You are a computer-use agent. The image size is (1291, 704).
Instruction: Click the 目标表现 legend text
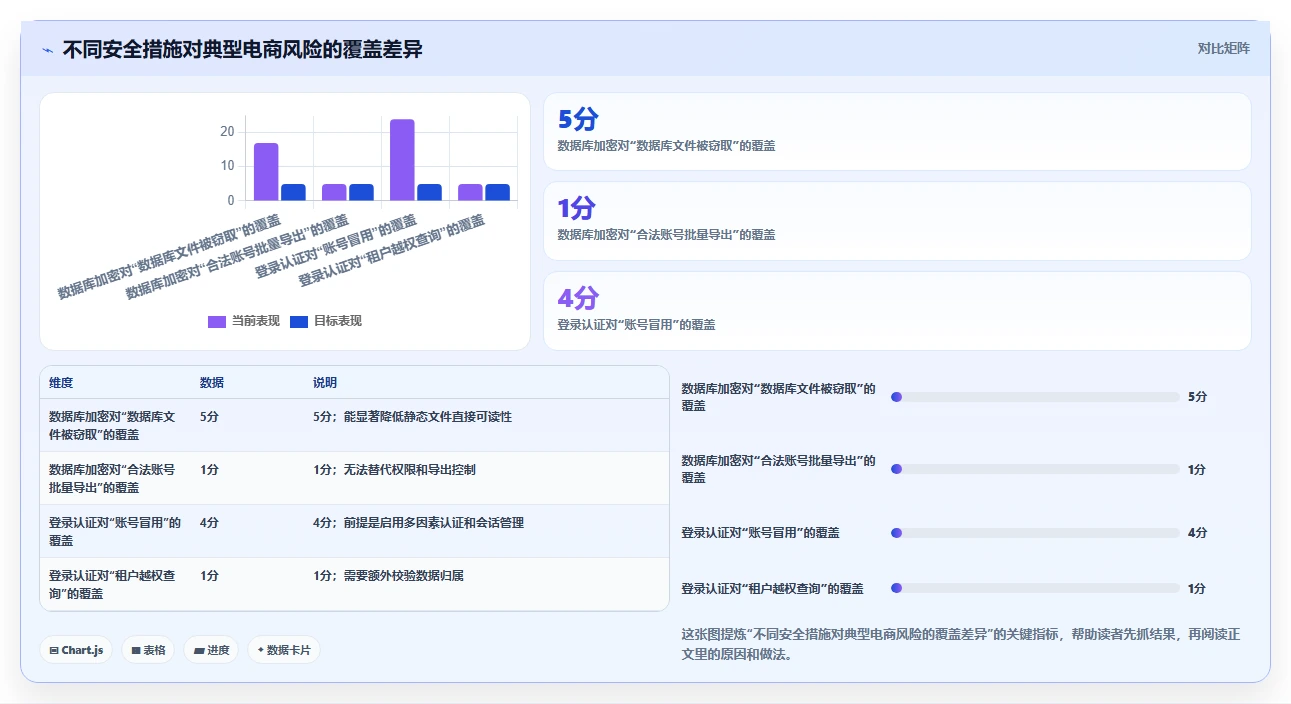338,321
